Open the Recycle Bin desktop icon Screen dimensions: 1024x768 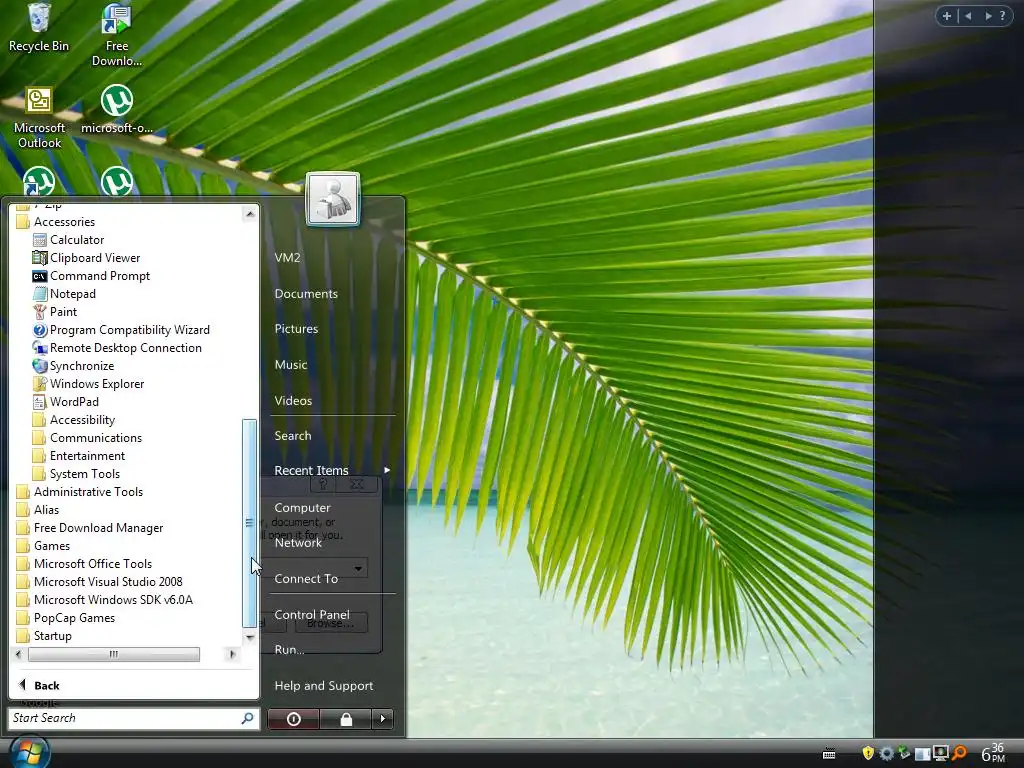(x=39, y=27)
